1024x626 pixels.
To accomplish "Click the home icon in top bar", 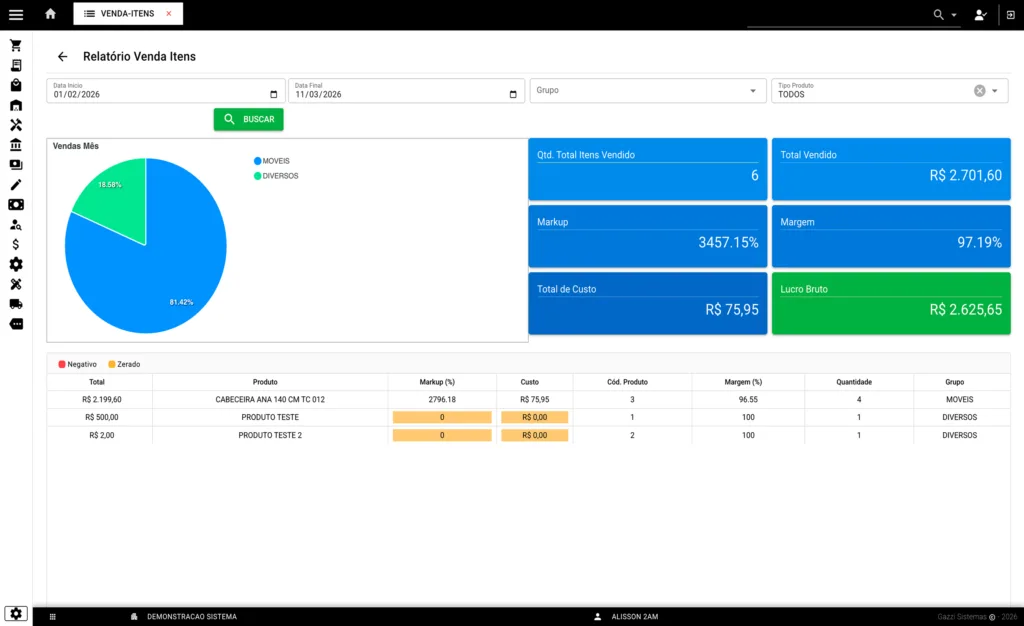I will (x=50, y=14).
